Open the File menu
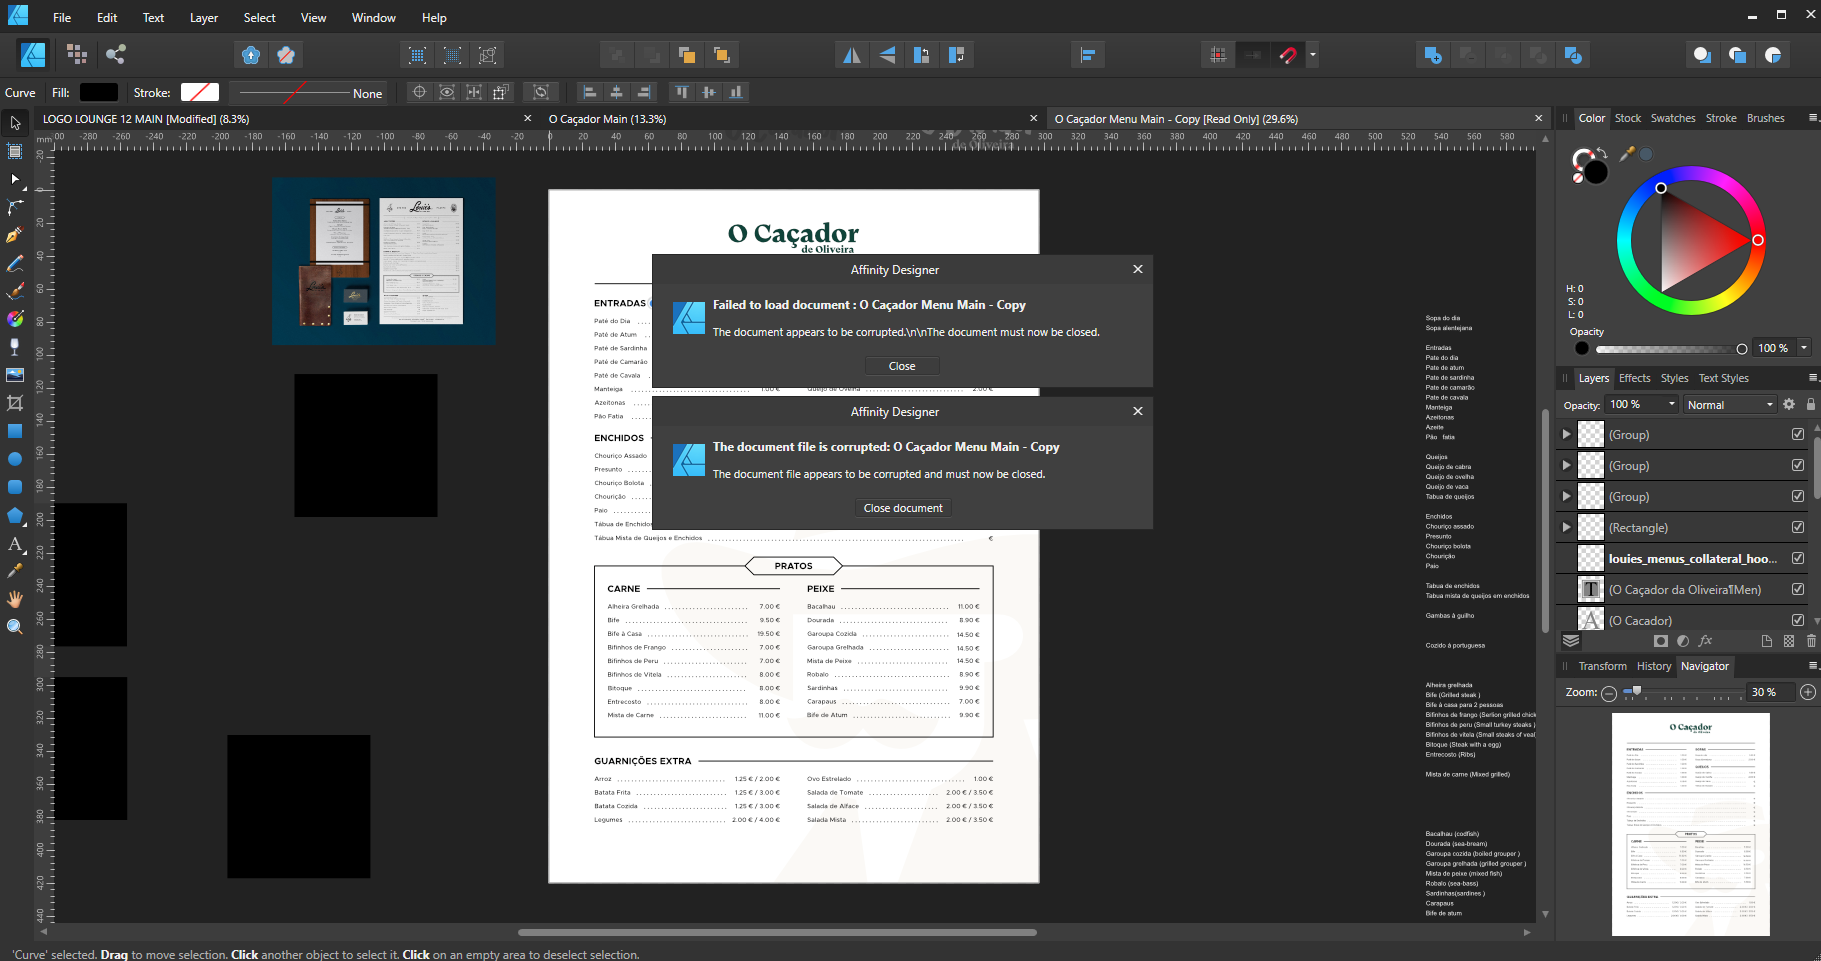Screen dimensions: 1821x961 [x=62, y=18]
